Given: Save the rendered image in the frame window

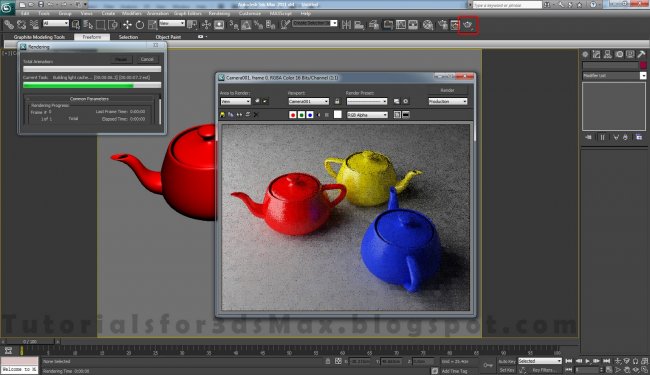Looking at the screenshot, I should pos(222,115).
